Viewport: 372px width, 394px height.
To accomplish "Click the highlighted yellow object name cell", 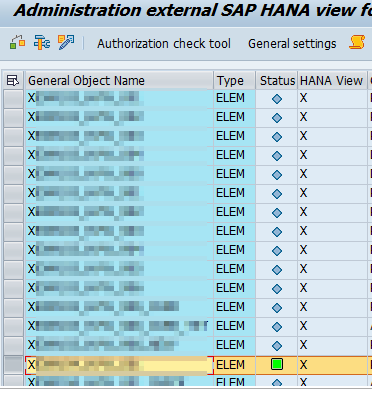I will [x=119, y=365].
